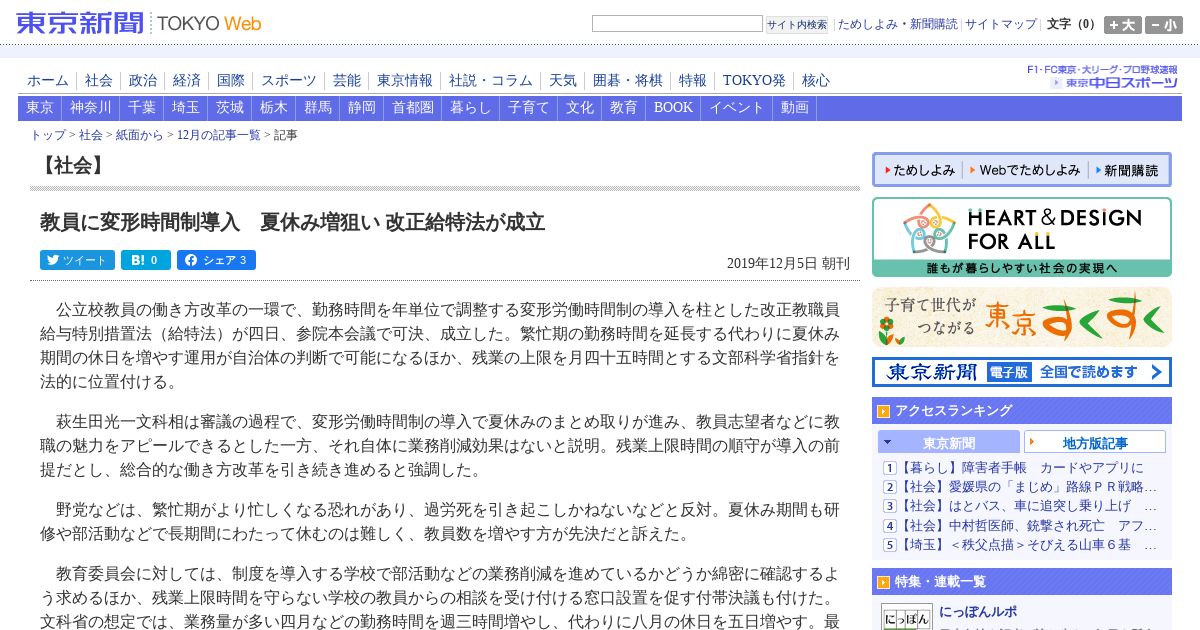The image size is (1200, 630).
Task: Open 天気 menu item
Action: [x=563, y=81]
